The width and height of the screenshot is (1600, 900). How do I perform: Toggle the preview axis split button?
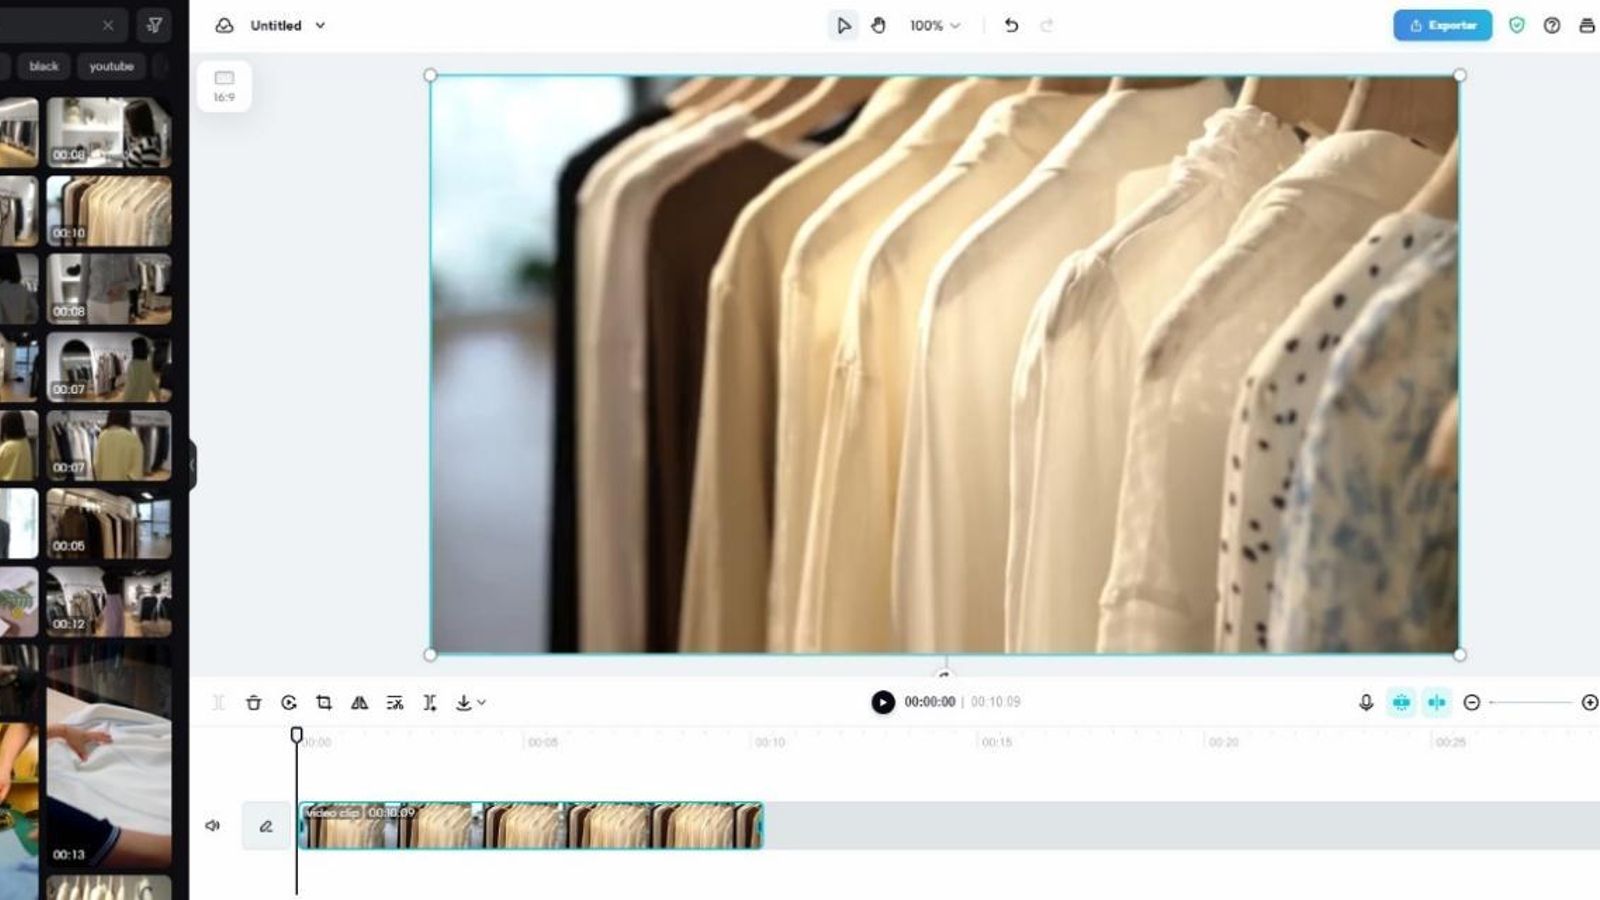tap(1436, 703)
